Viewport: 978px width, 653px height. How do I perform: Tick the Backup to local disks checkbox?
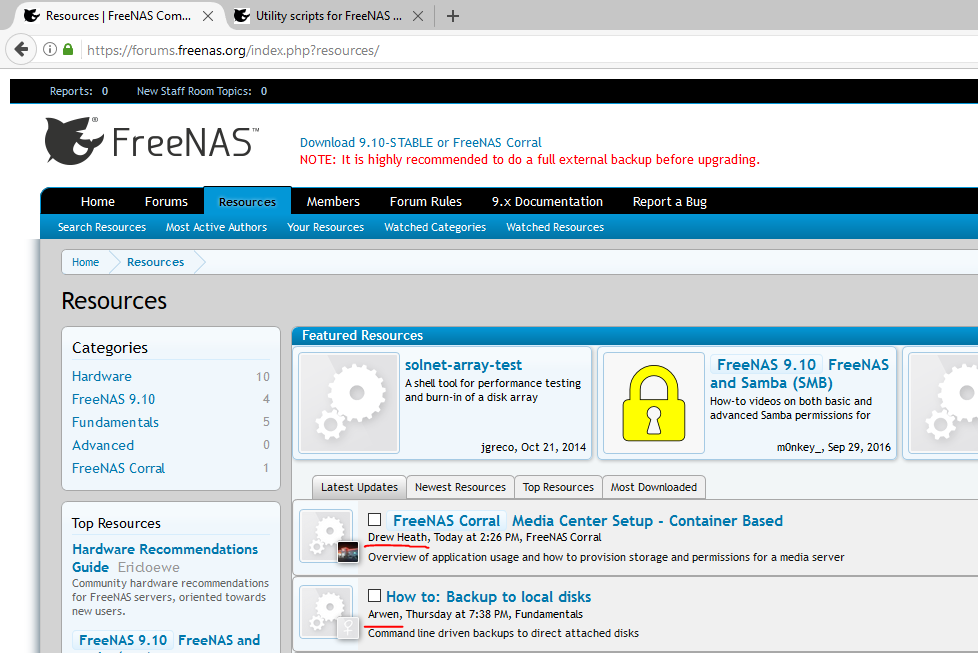375,596
